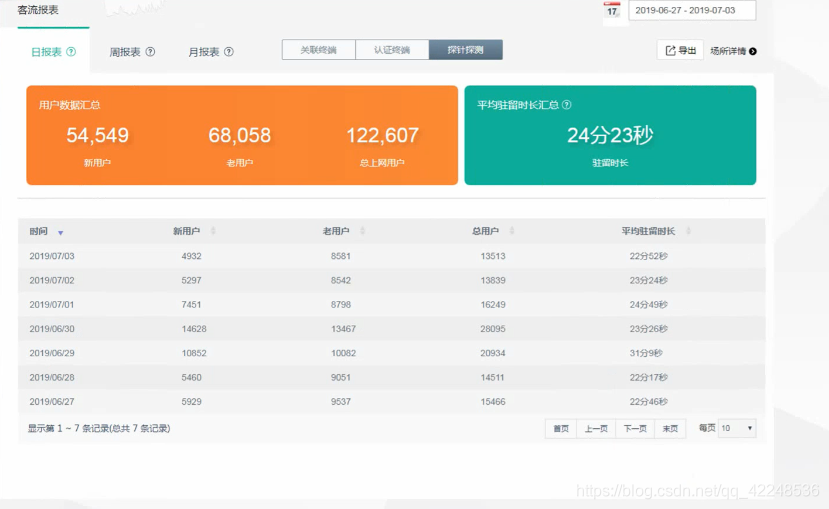The height and width of the screenshot is (509, 829).
Task: Open 场所详情 link
Action: pos(727,51)
